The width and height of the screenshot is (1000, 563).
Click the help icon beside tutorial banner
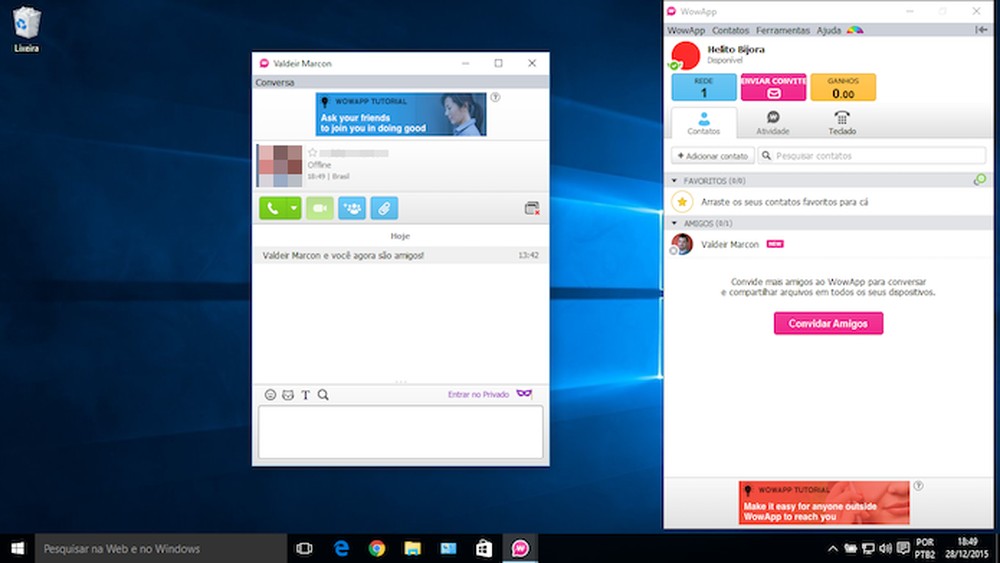(496, 98)
